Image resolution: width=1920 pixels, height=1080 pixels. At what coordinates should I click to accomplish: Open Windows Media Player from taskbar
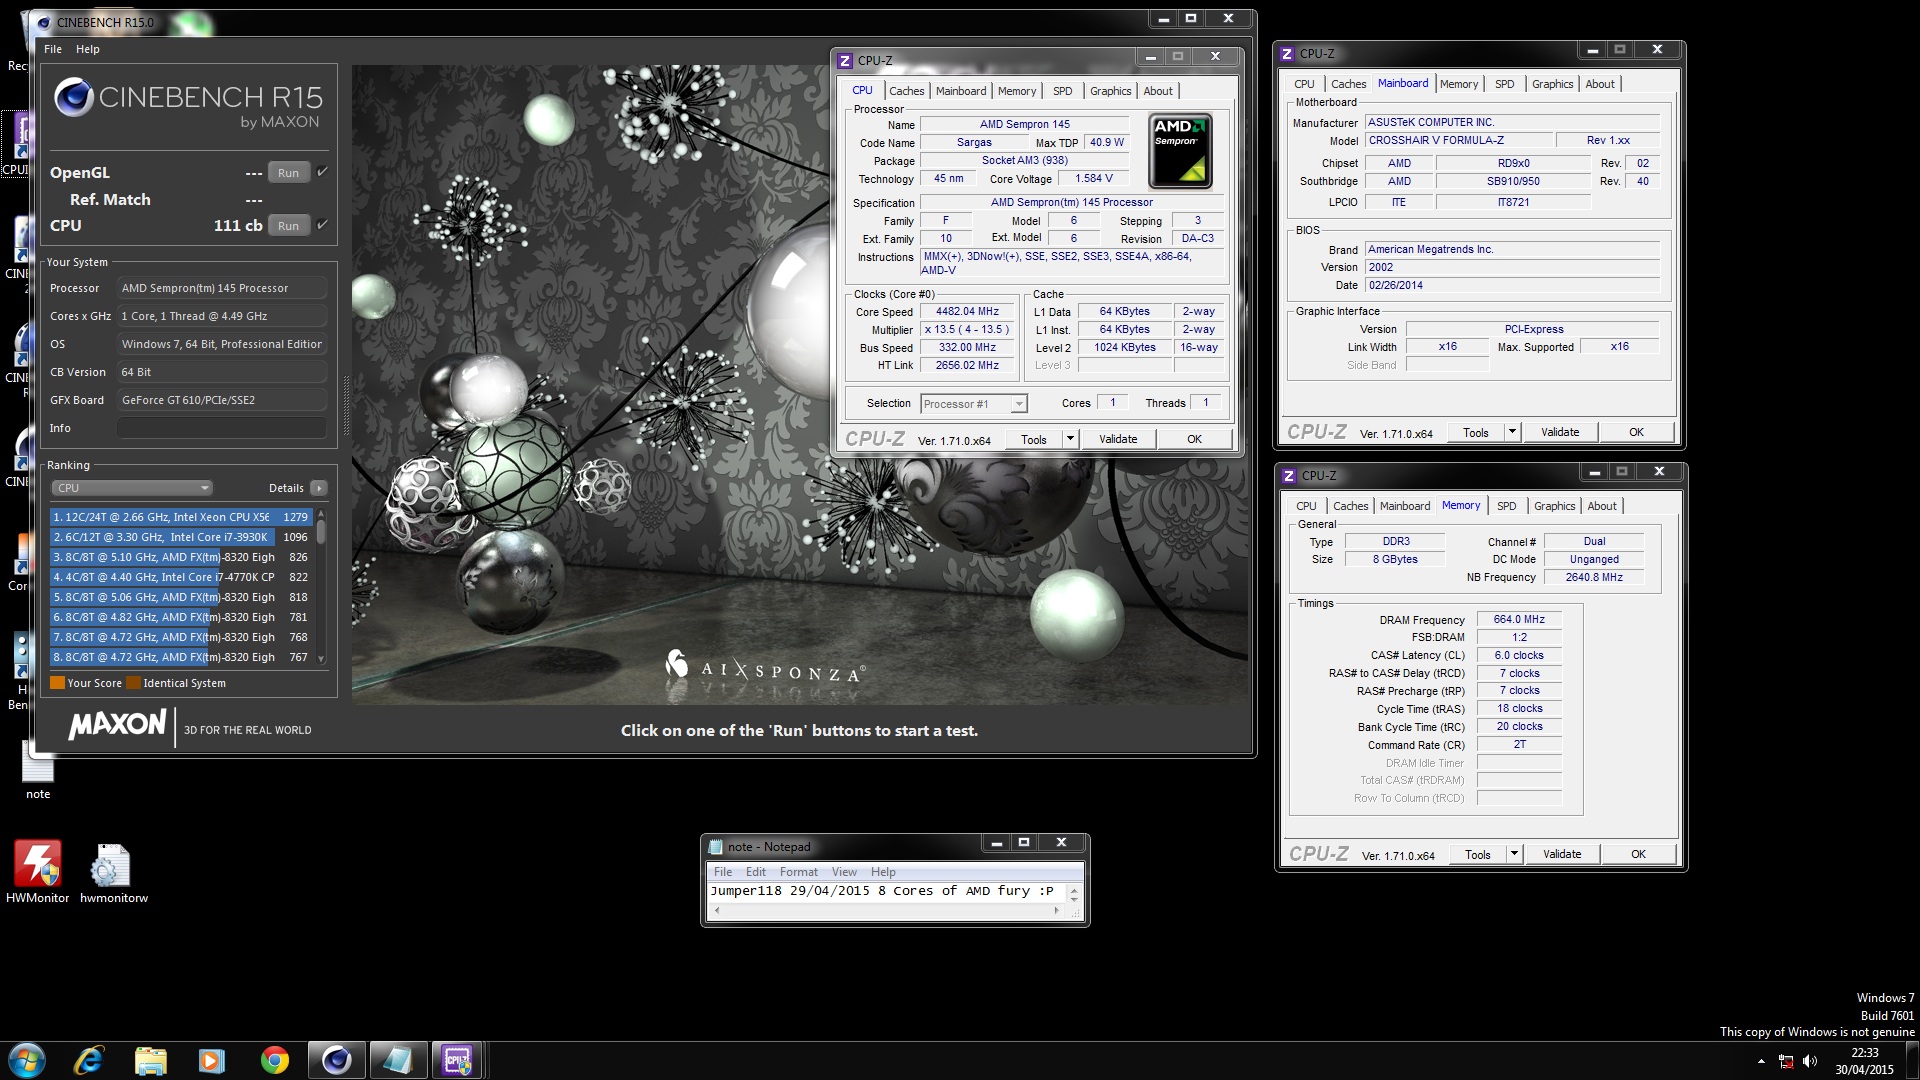212,1060
